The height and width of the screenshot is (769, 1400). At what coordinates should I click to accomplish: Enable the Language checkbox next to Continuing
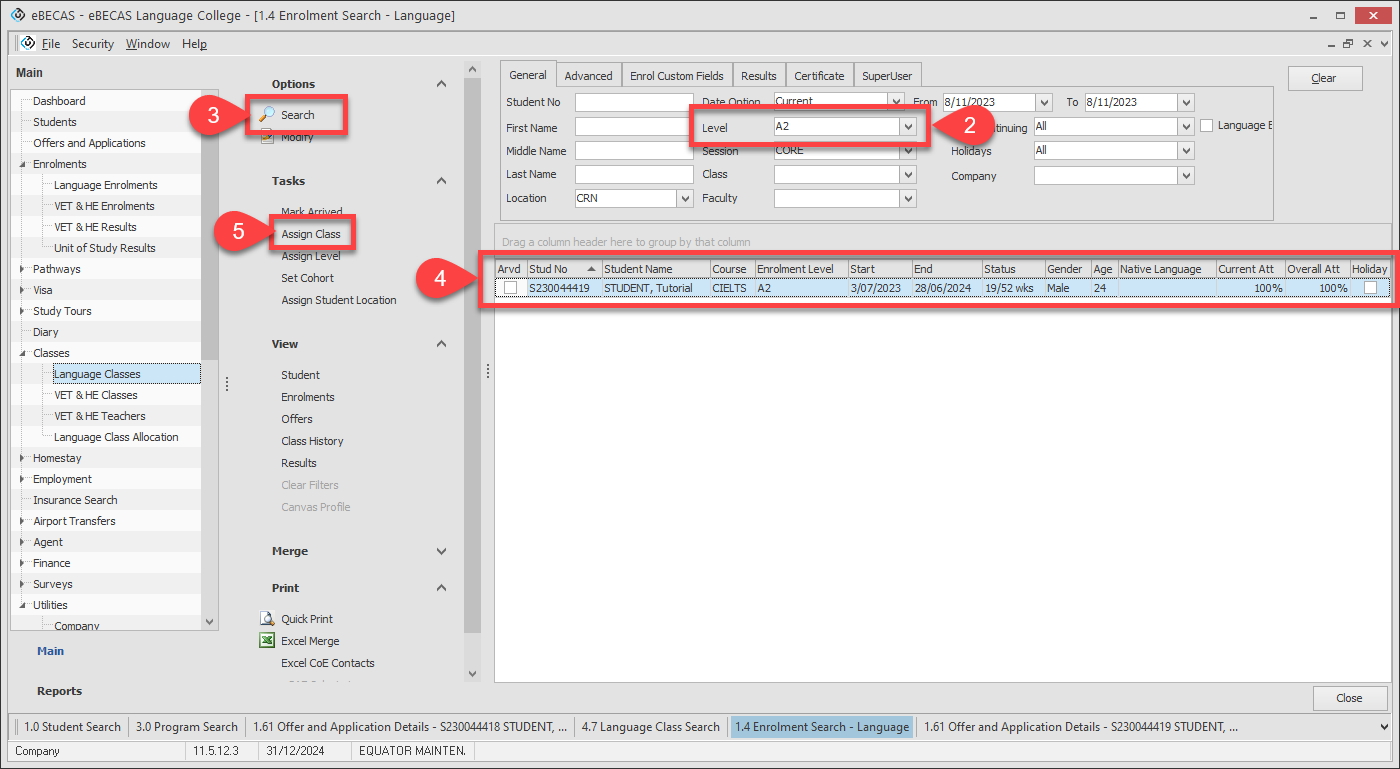(x=1206, y=126)
